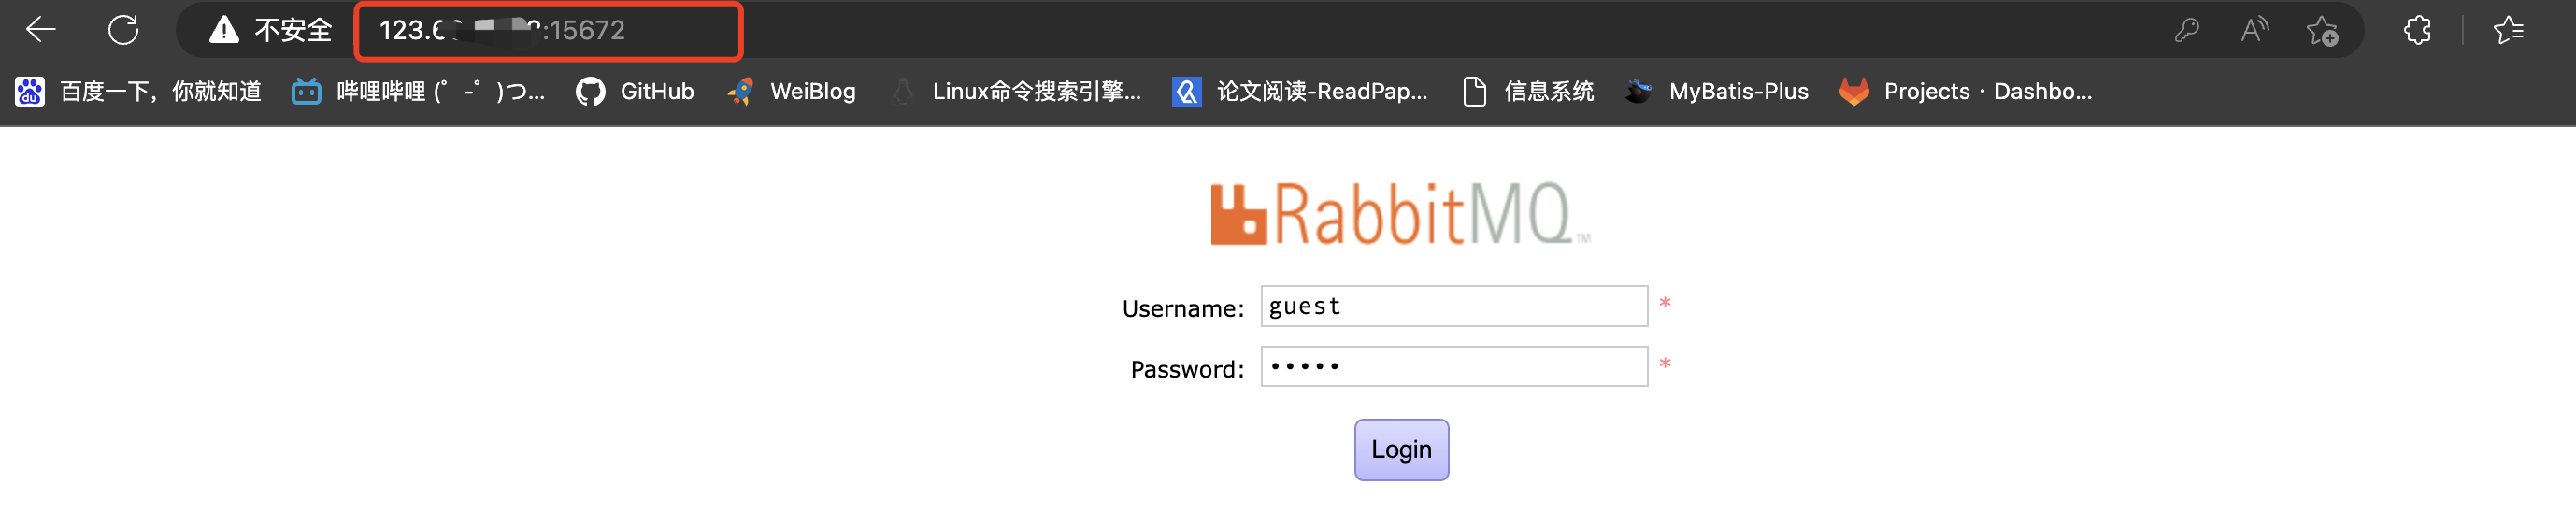Viewport: 2576px width, 514px height.
Task: Click the not-secure warning triangle icon
Action: (224, 30)
